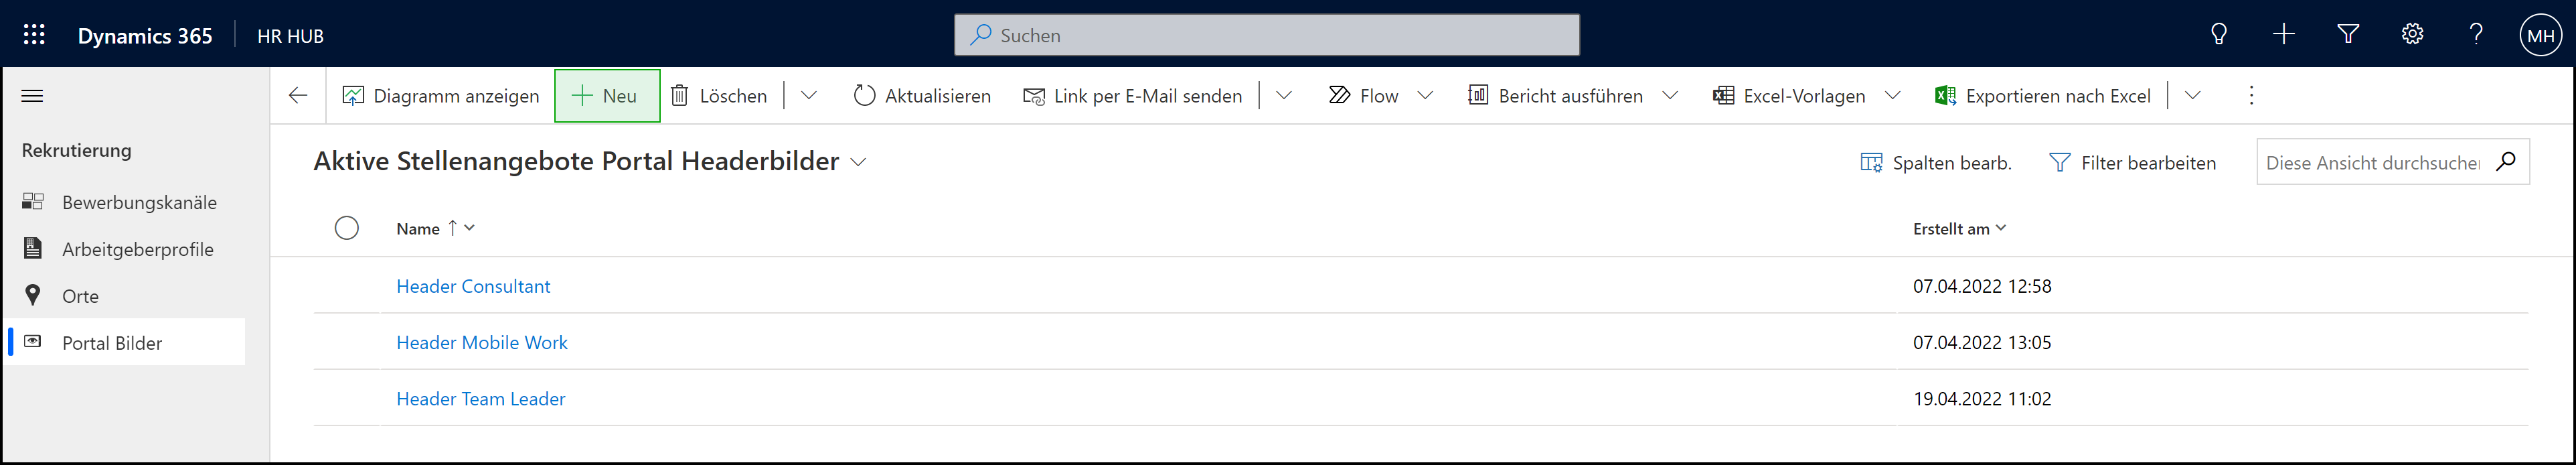Open the help question mark icon

coord(2476,35)
